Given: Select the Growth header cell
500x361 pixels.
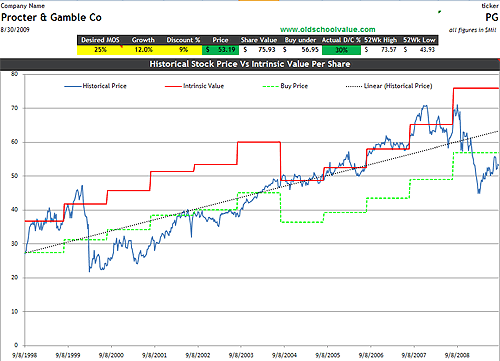Looking at the screenshot, I should coord(143,40).
